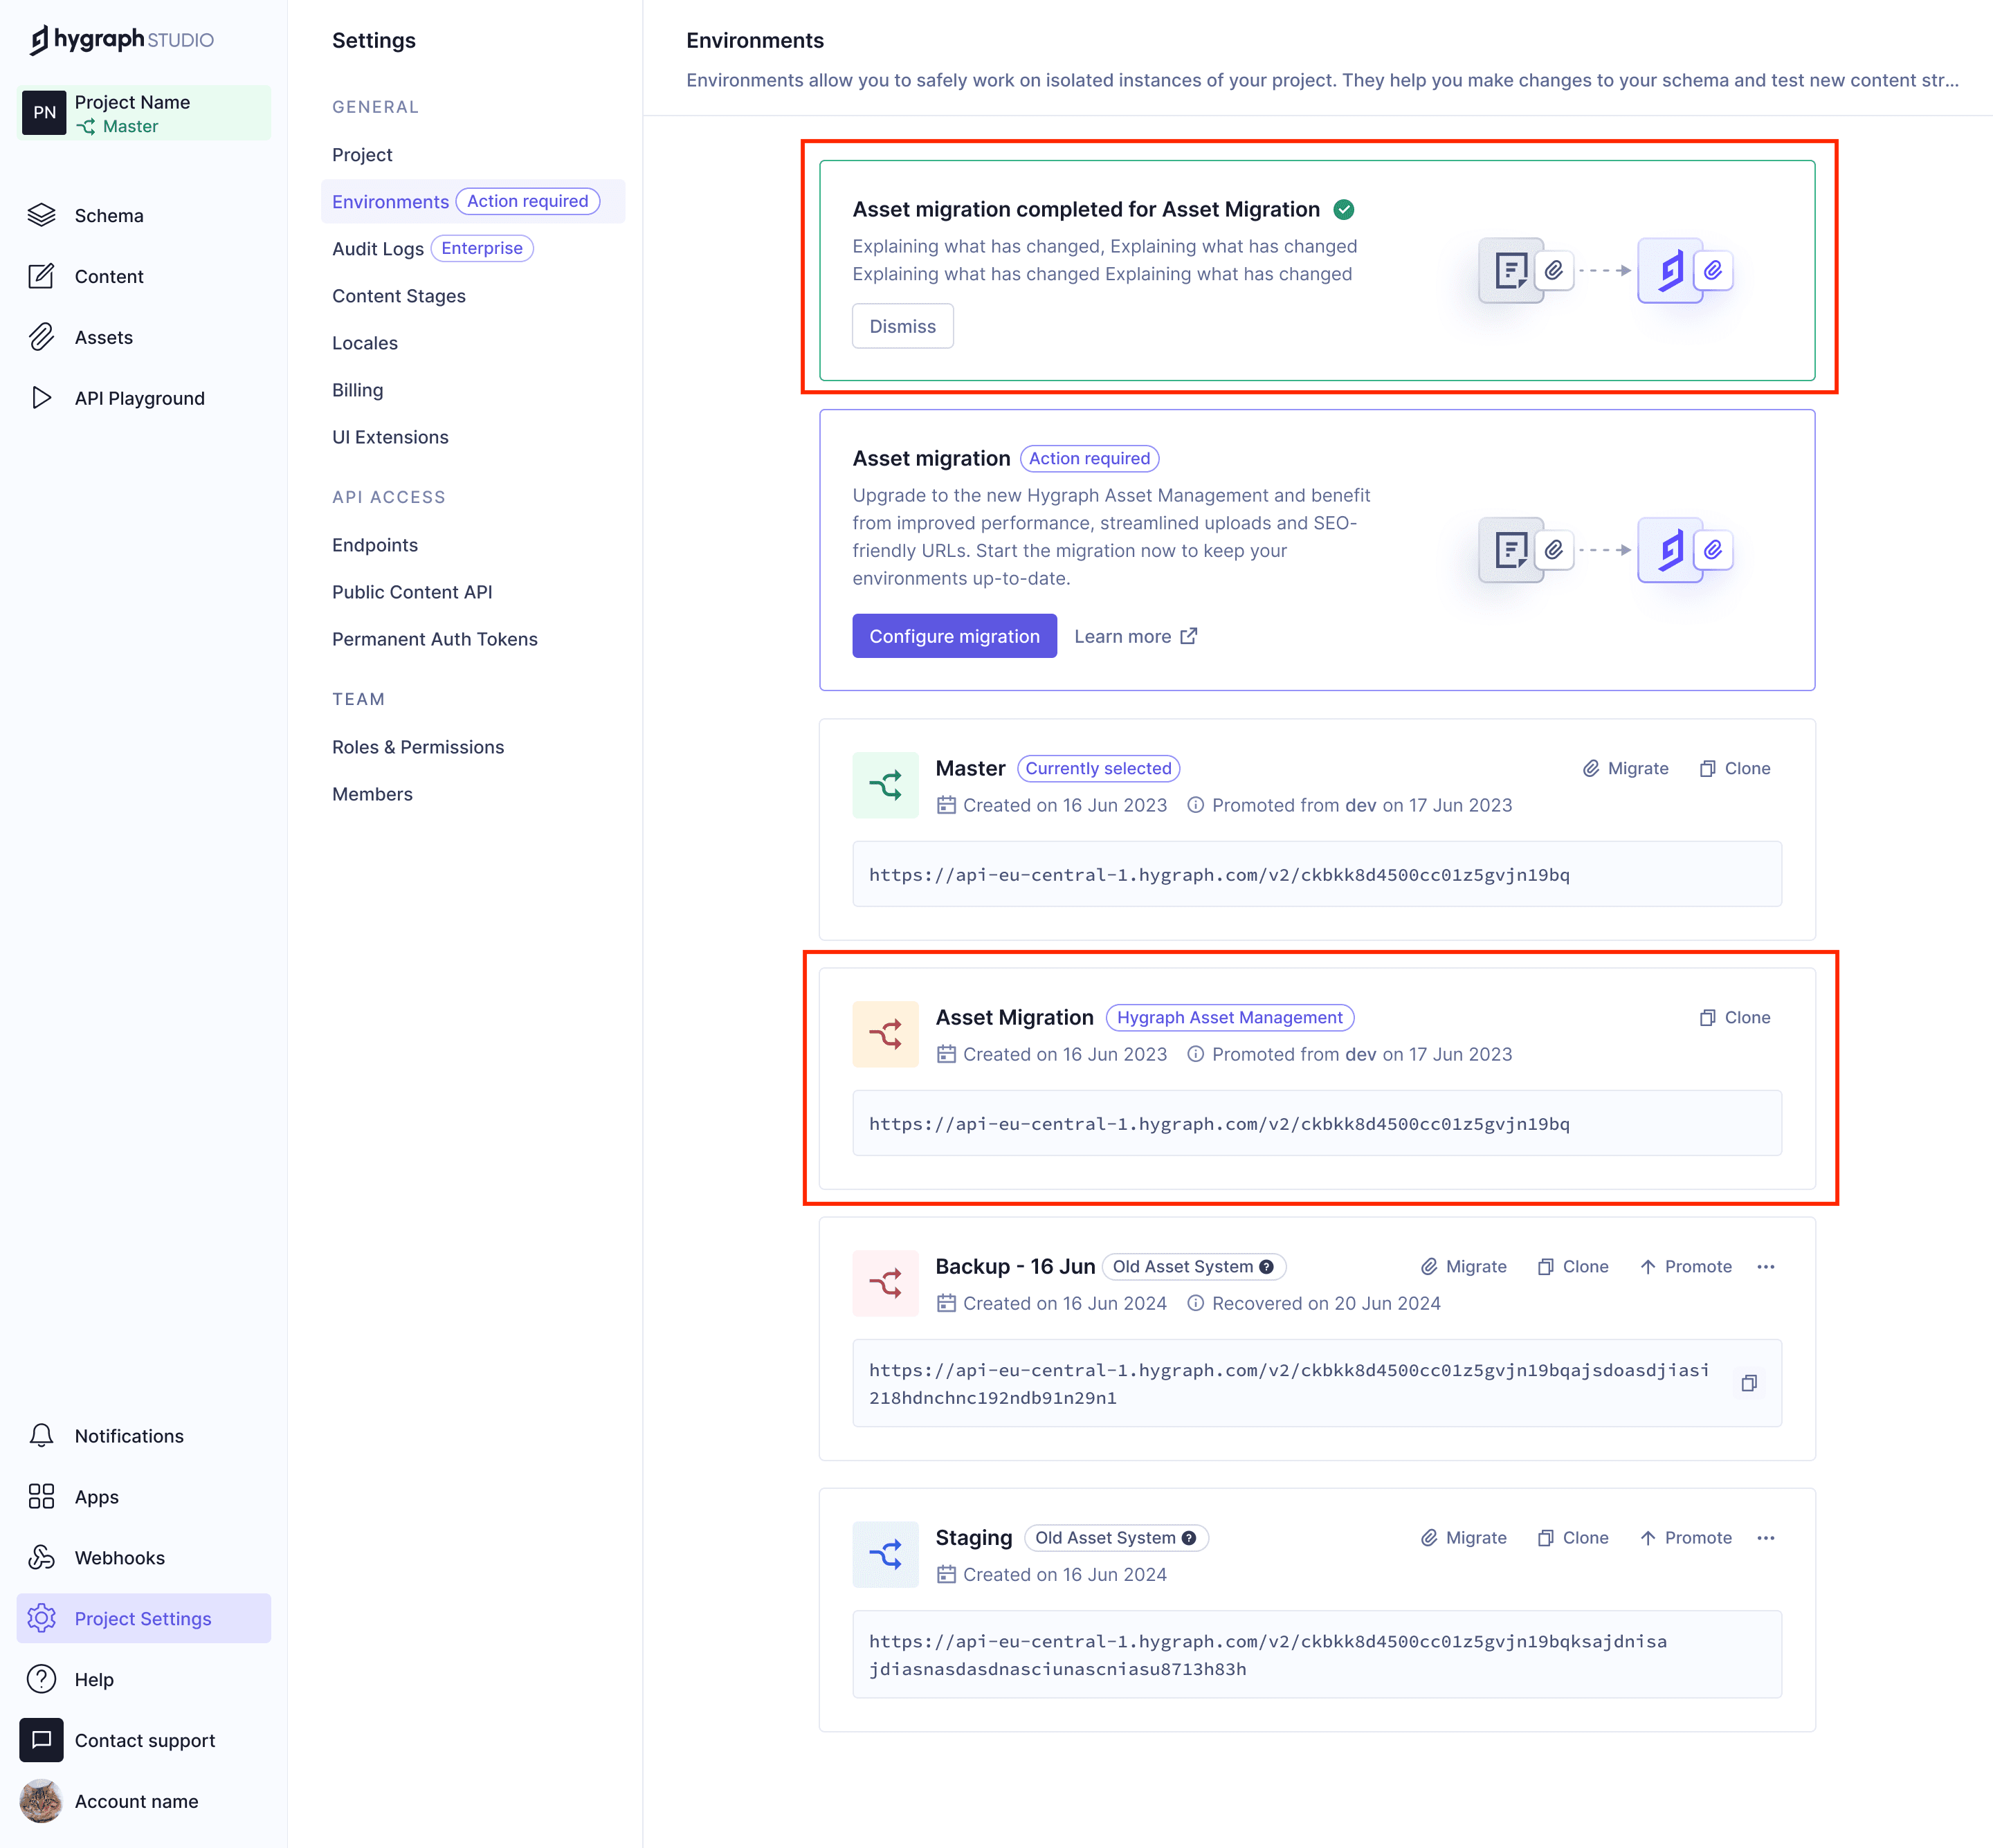Viewport: 1993px width, 1848px height.
Task: Click the Apps grid icon
Action: [x=41, y=1496]
